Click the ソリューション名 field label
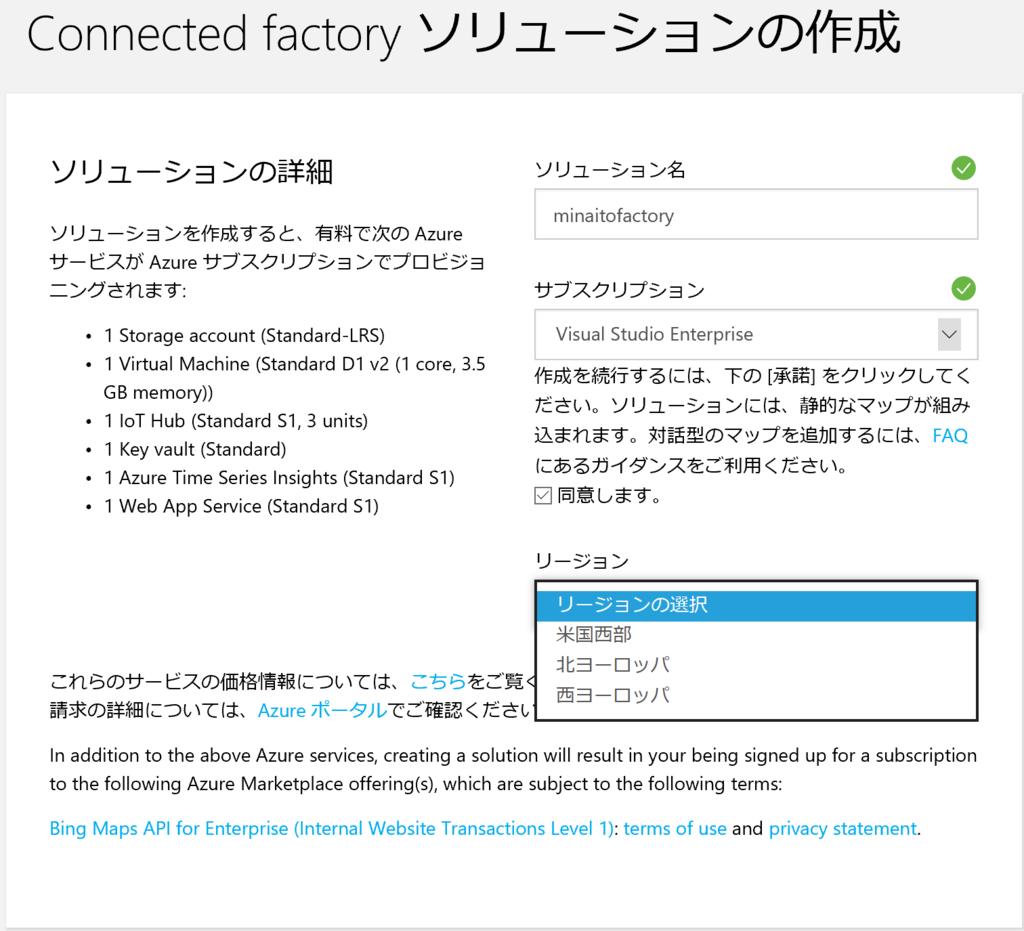Viewport: 1024px width, 931px height. 610,170
